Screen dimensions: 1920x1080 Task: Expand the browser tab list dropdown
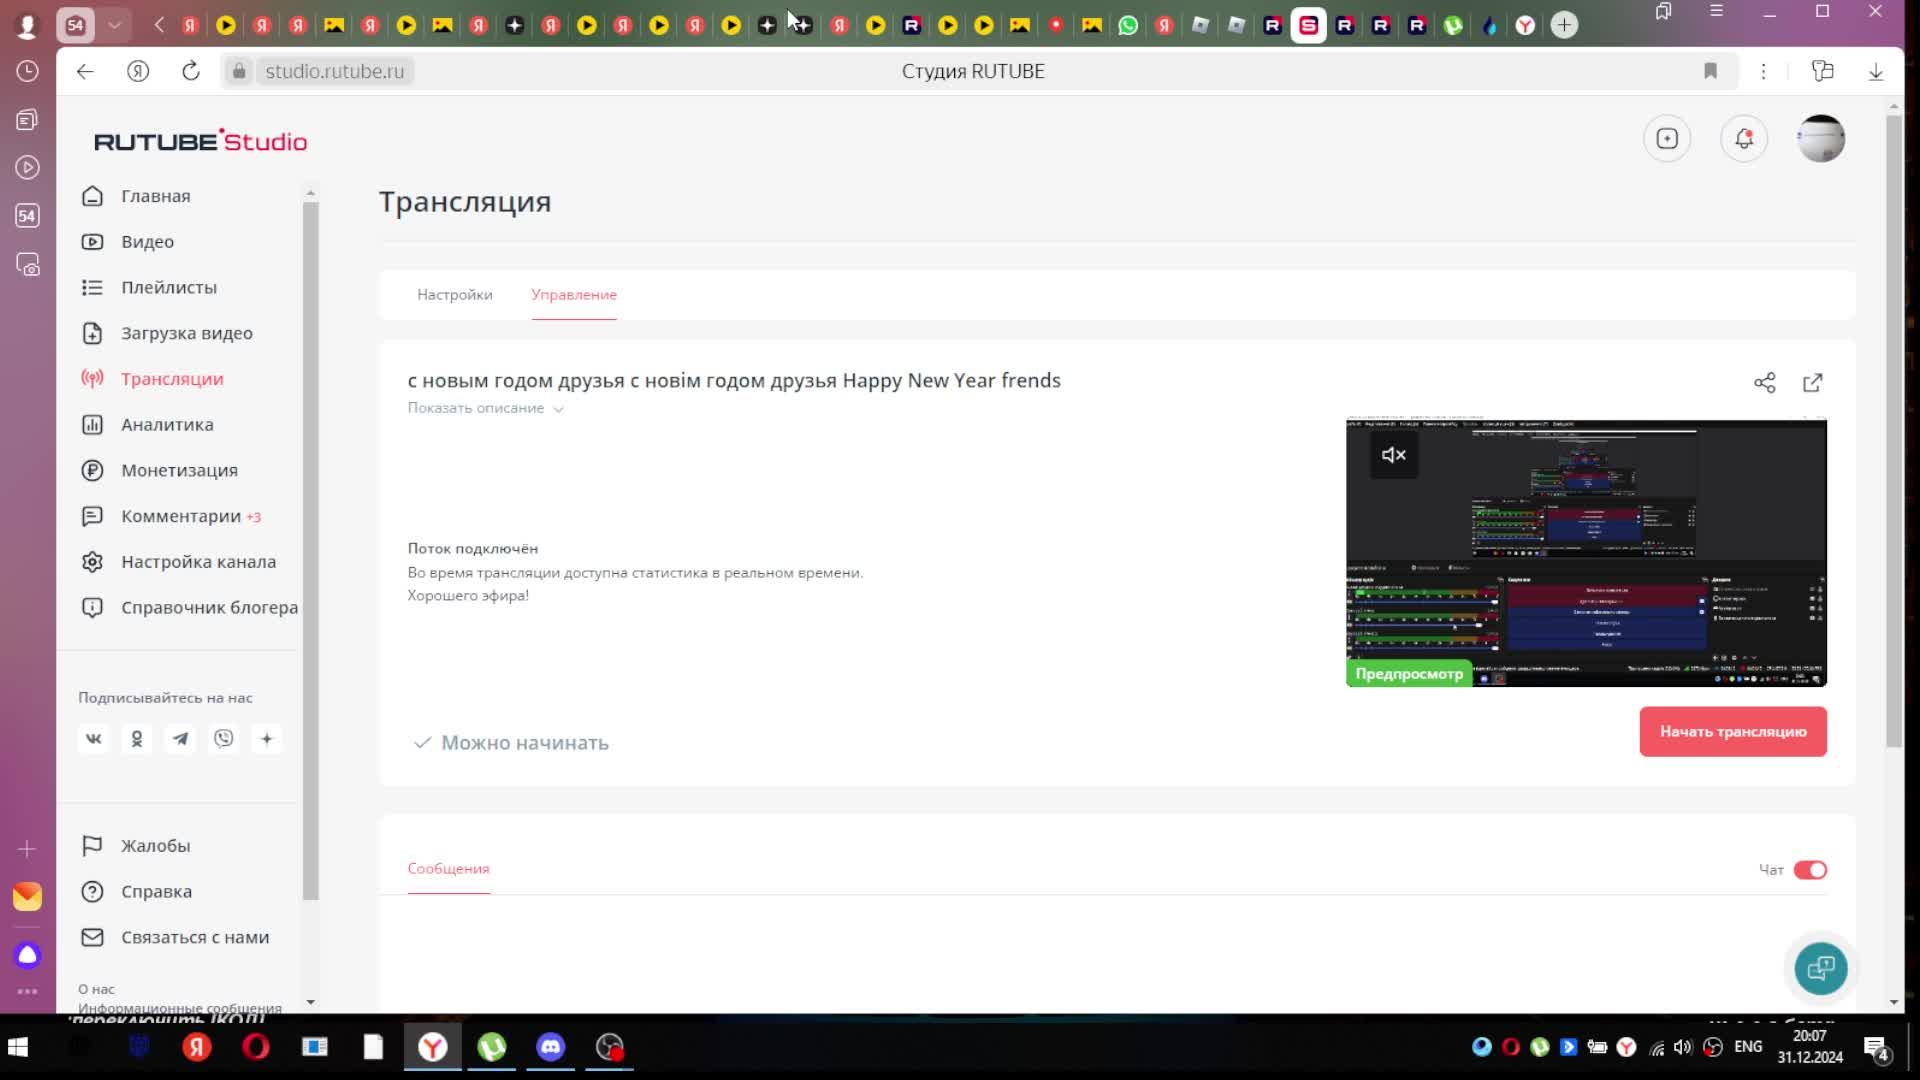[115, 25]
